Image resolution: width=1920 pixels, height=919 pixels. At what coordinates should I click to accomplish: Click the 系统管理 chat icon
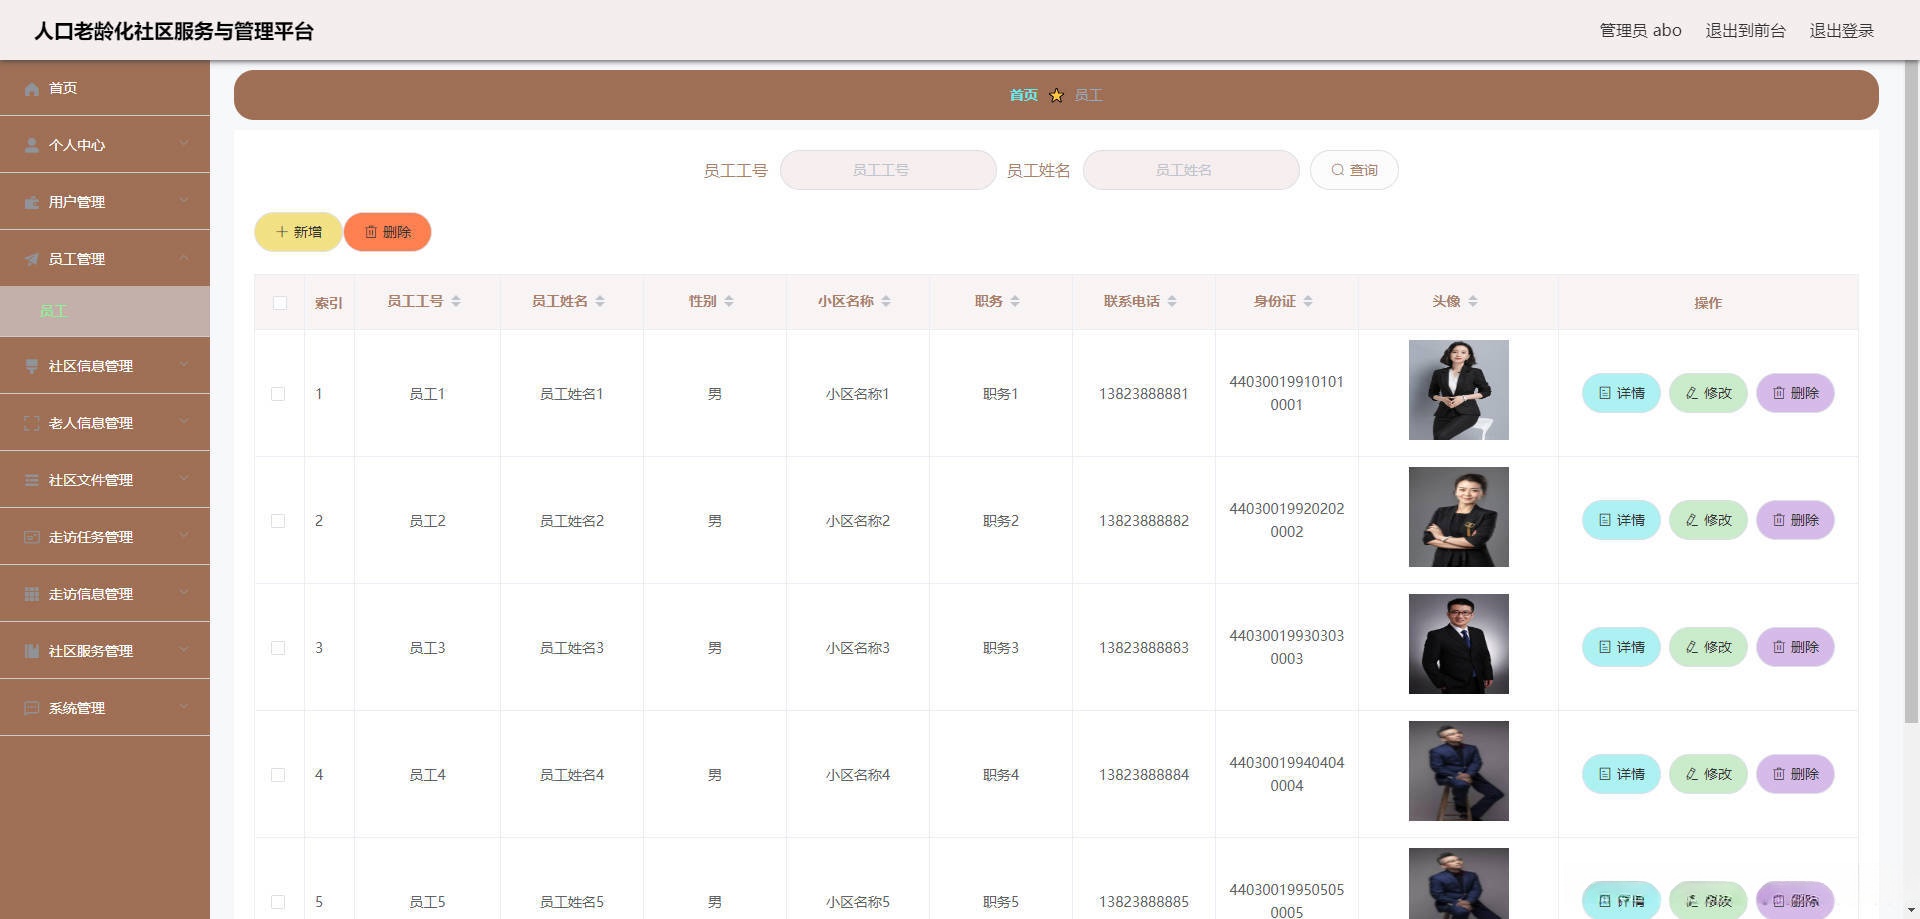tap(32, 709)
